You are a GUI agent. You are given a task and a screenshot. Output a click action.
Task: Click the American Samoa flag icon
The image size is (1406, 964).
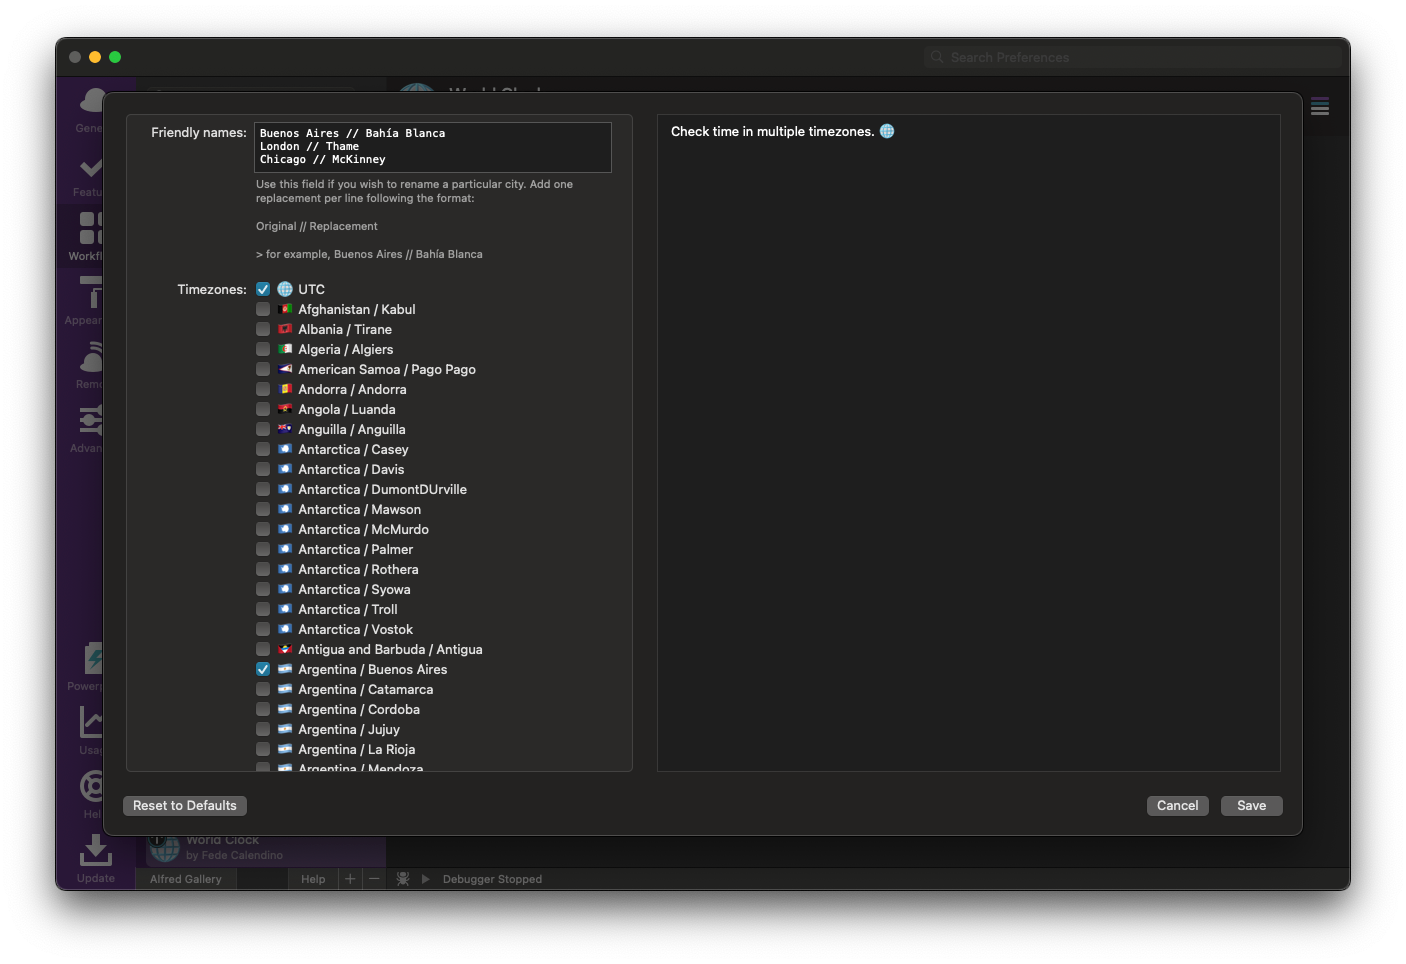point(285,369)
